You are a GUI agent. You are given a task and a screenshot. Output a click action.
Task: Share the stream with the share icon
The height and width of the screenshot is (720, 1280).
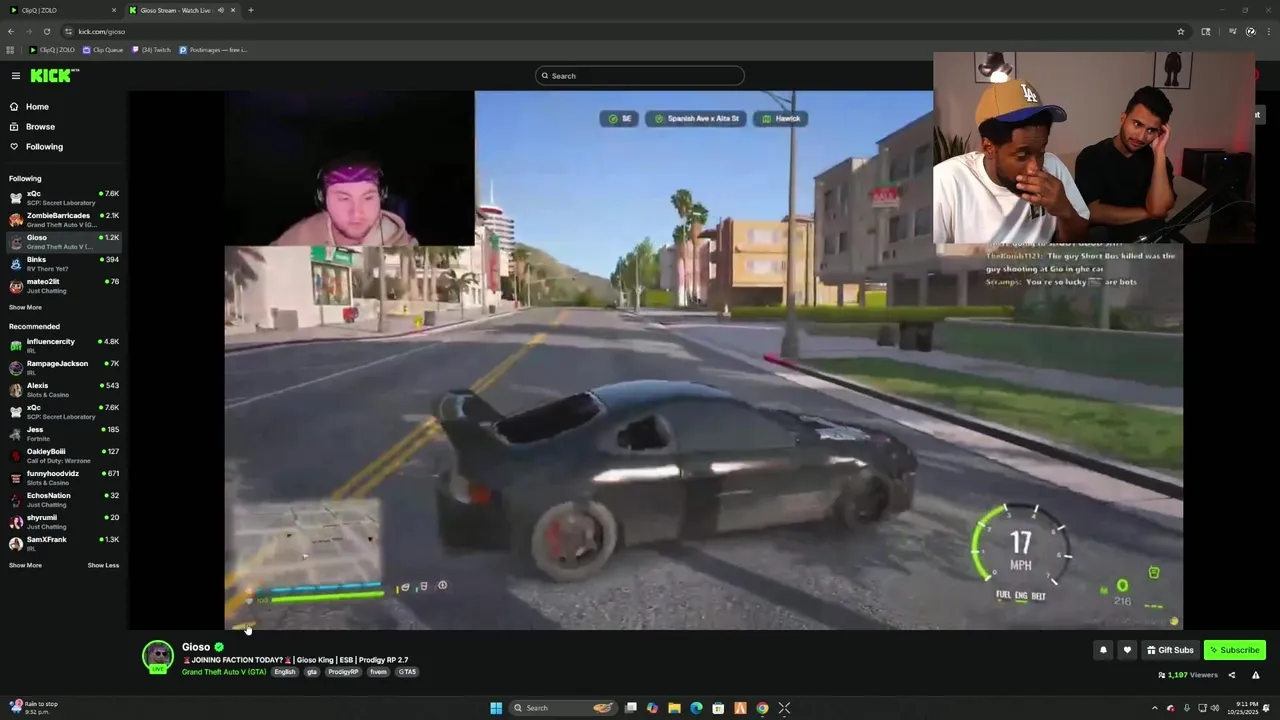click(x=1231, y=675)
